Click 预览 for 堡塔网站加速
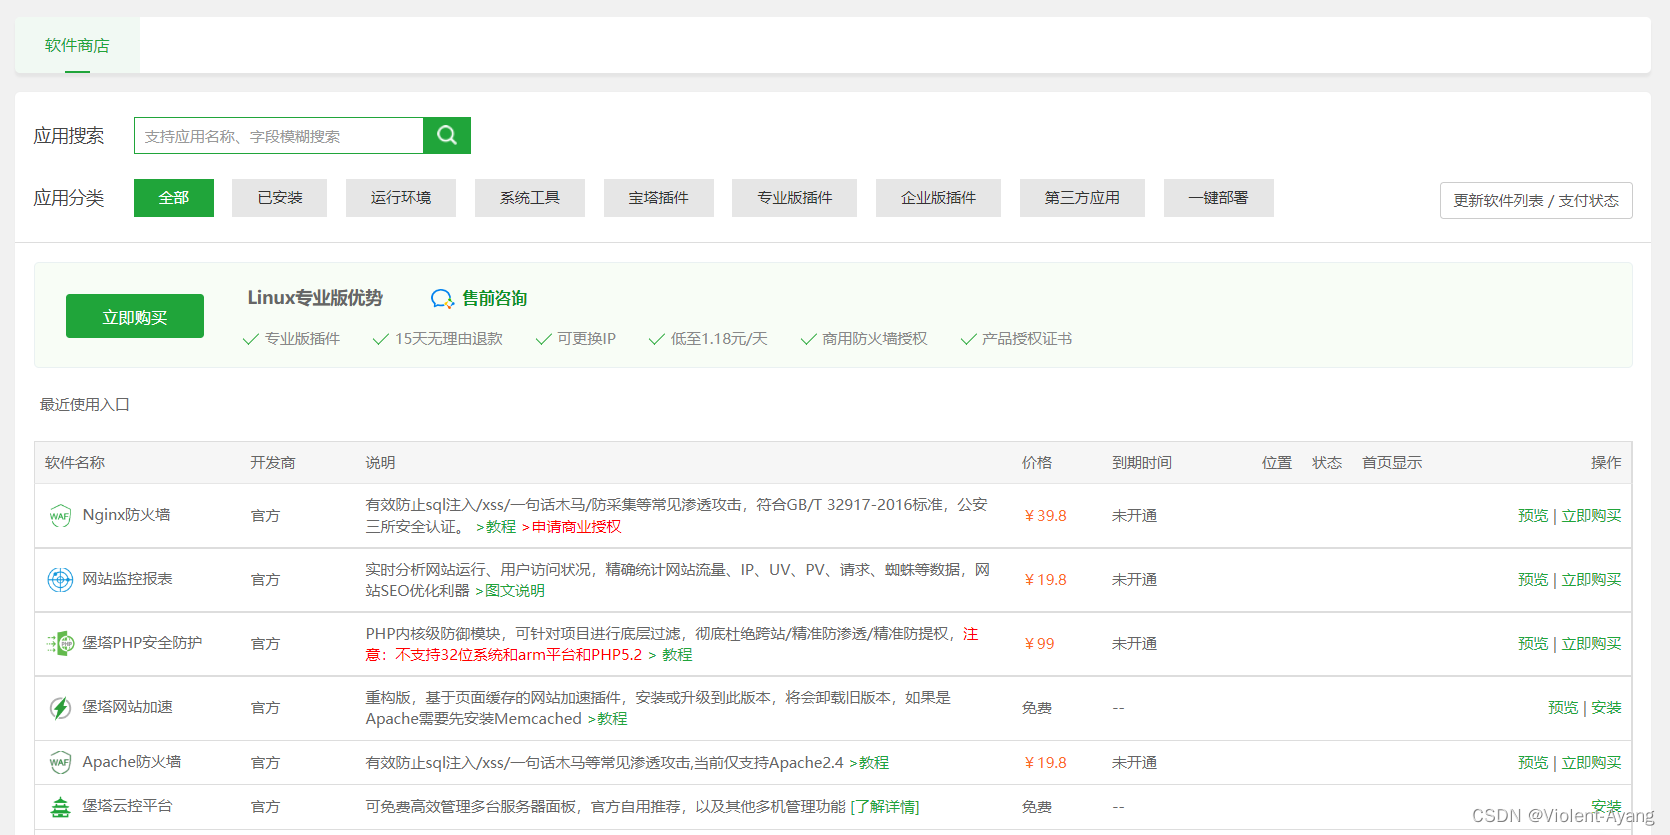Screen dimensions: 1670x835 (x=1563, y=708)
